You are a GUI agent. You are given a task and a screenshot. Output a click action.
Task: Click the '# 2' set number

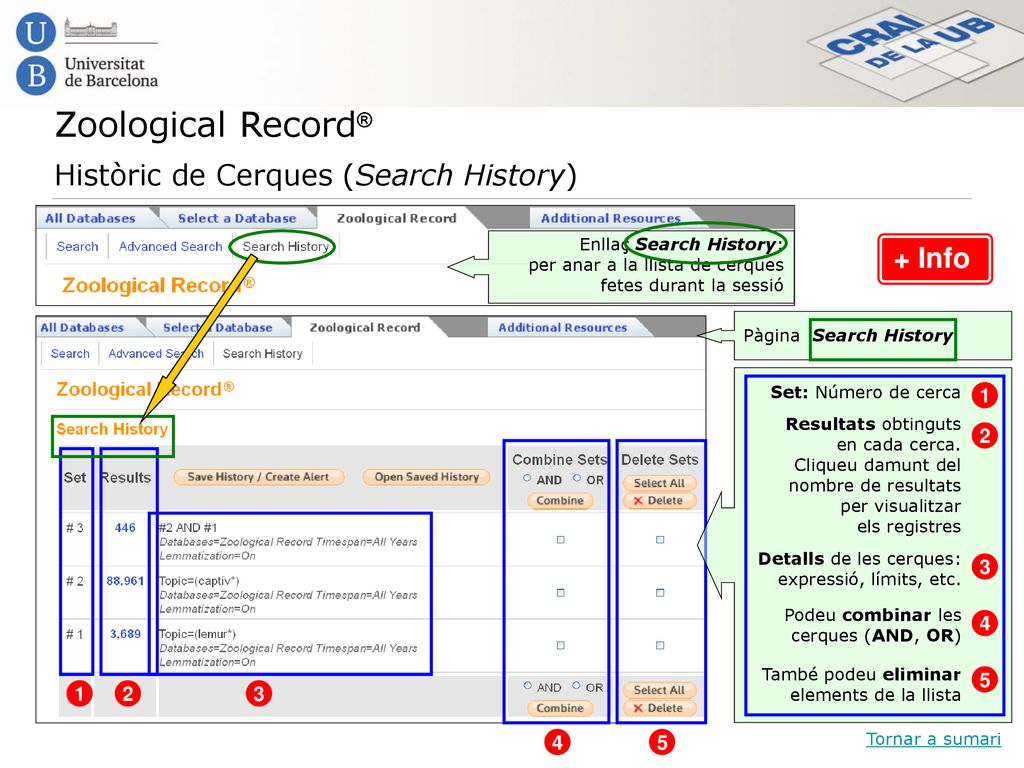(x=75, y=581)
